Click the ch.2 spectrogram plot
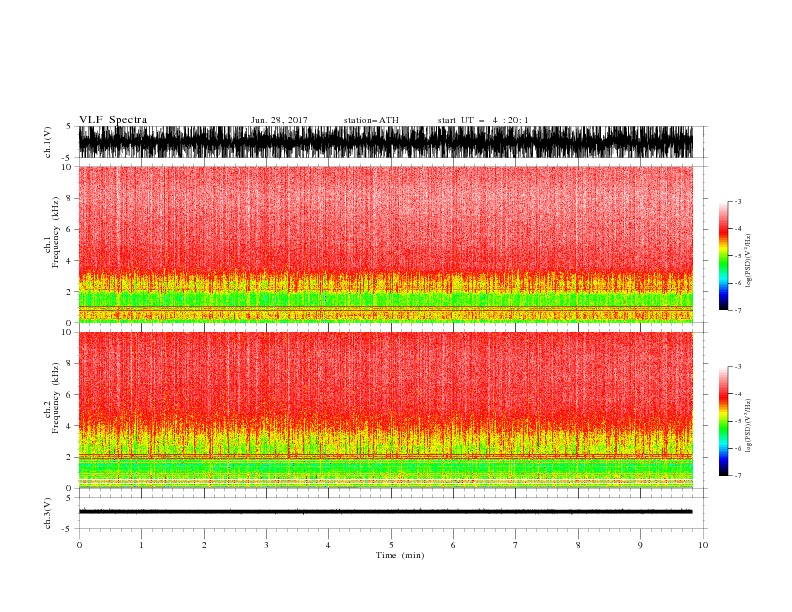The width and height of the screenshot is (792, 612). point(386,410)
